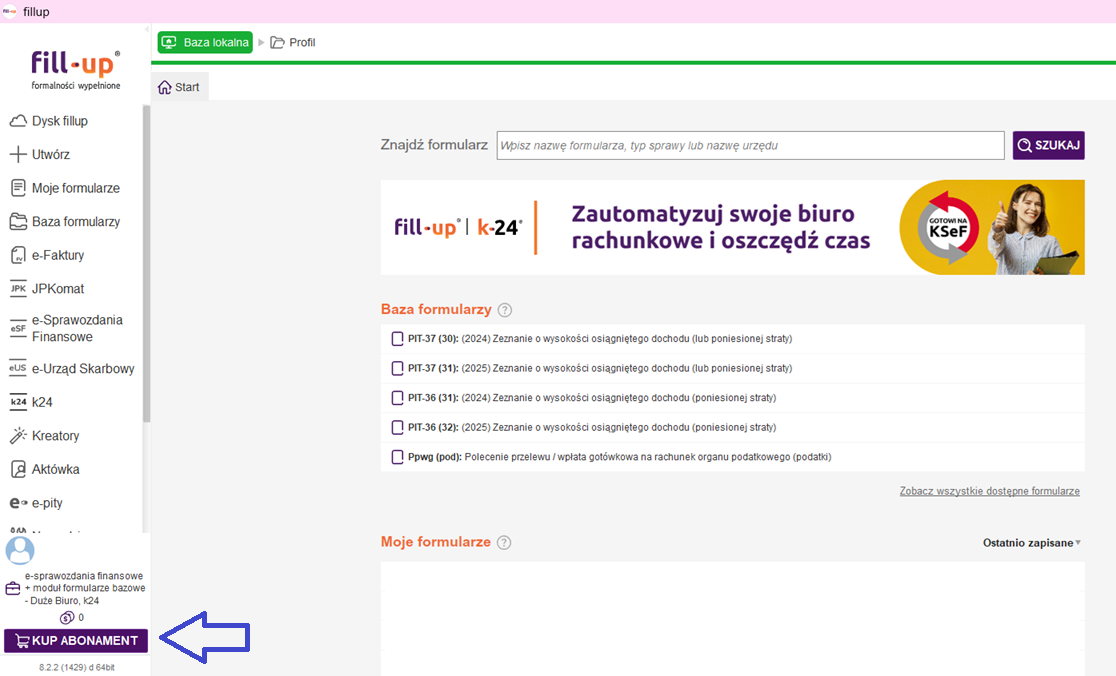Screen dimensions: 1116x676
Task: Click the Znajdź formularz search field
Action: tap(750, 145)
